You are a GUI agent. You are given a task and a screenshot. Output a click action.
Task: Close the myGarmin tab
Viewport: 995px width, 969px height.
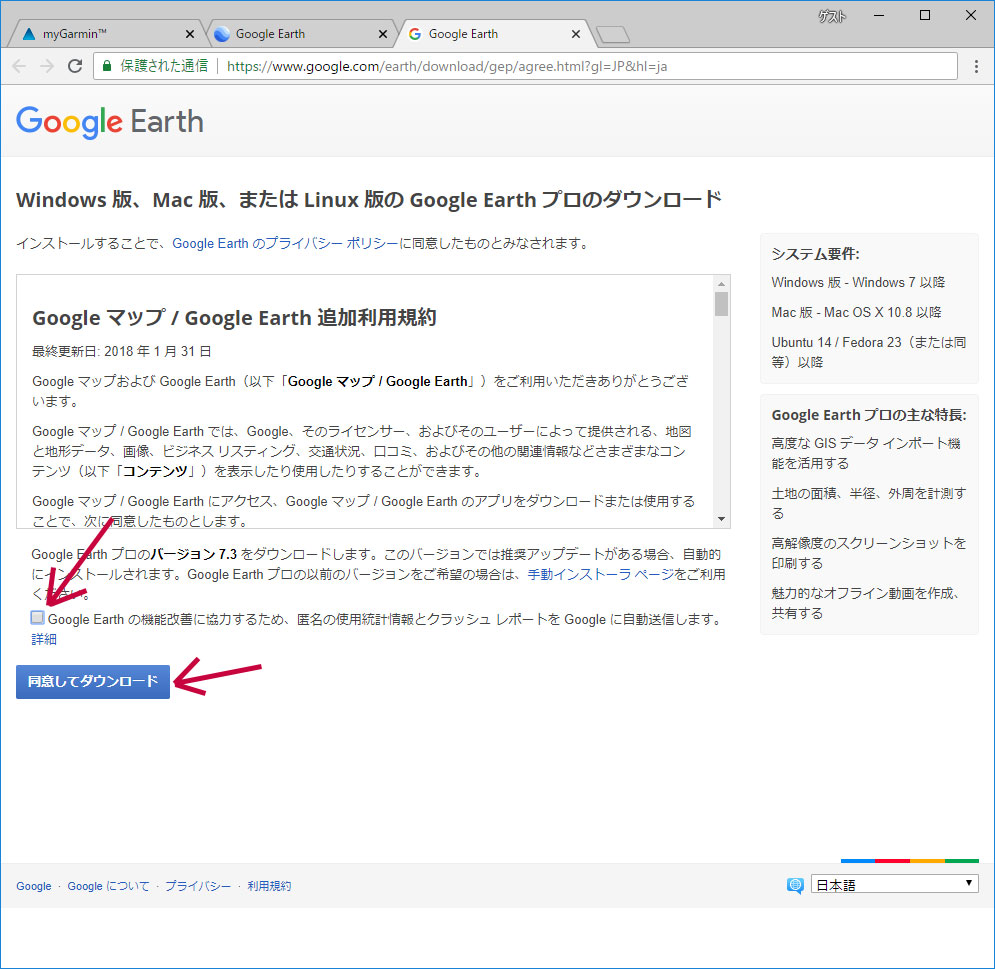pyautogui.click(x=189, y=34)
